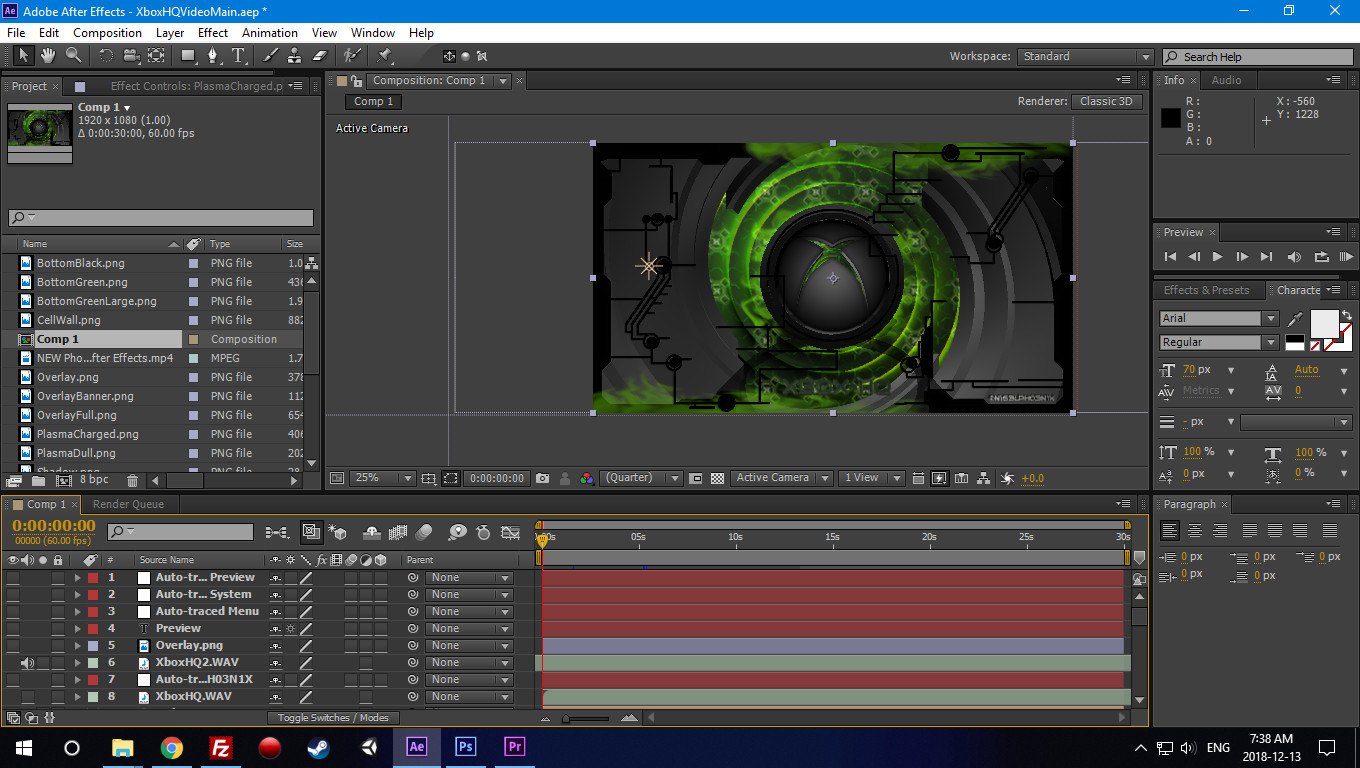Open After Effects taskbar icon
The image size is (1360, 768).
click(417, 747)
